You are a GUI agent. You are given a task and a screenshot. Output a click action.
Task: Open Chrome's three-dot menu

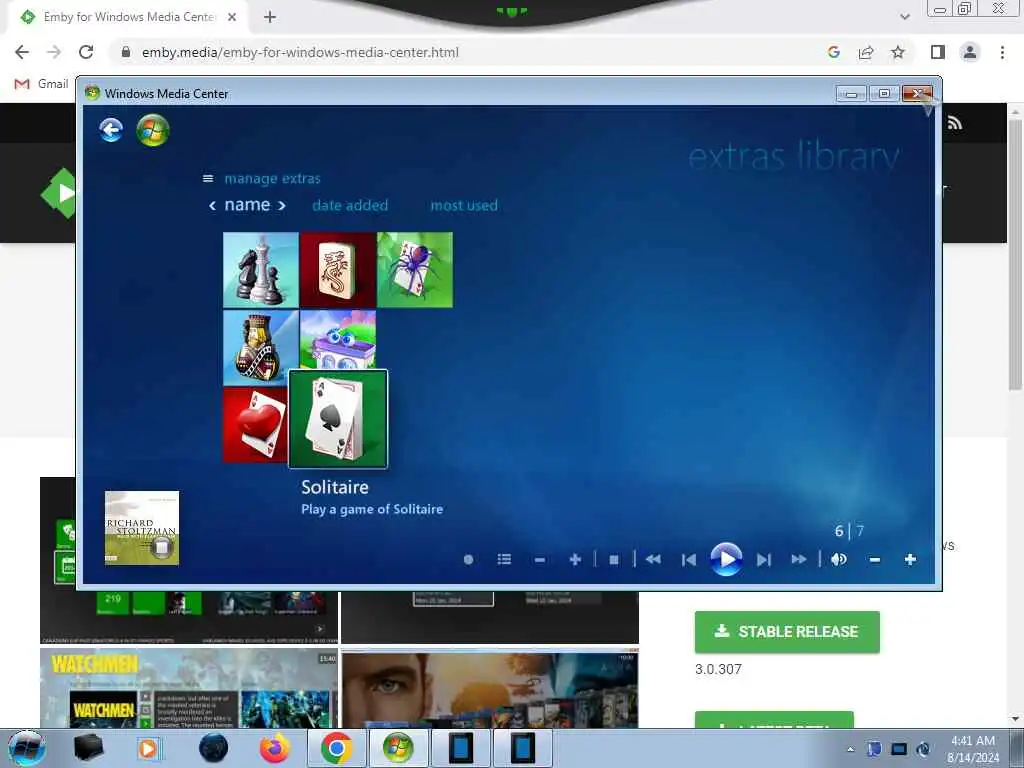pyautogui.click(x=1002, y=52)
